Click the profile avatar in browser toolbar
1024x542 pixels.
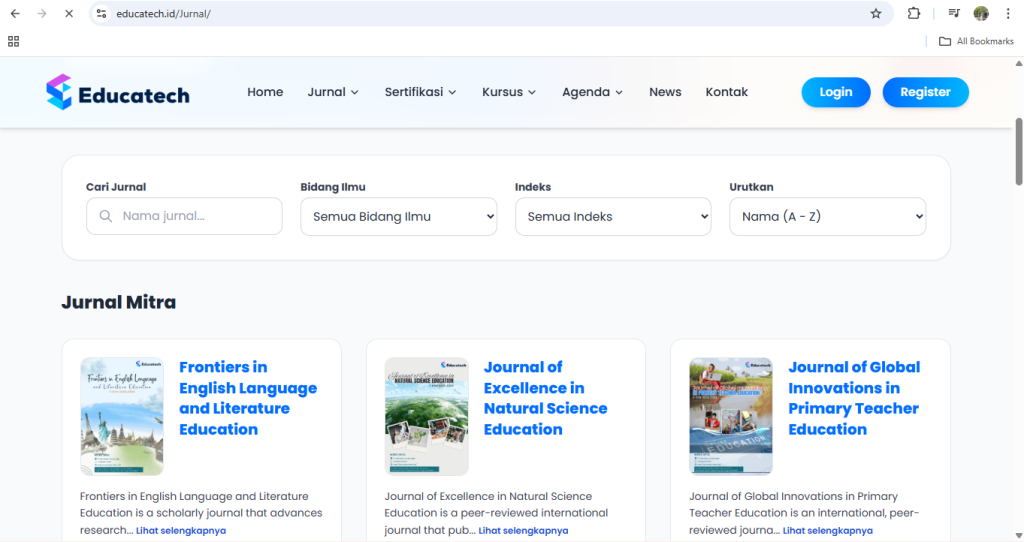click(981, 14)
